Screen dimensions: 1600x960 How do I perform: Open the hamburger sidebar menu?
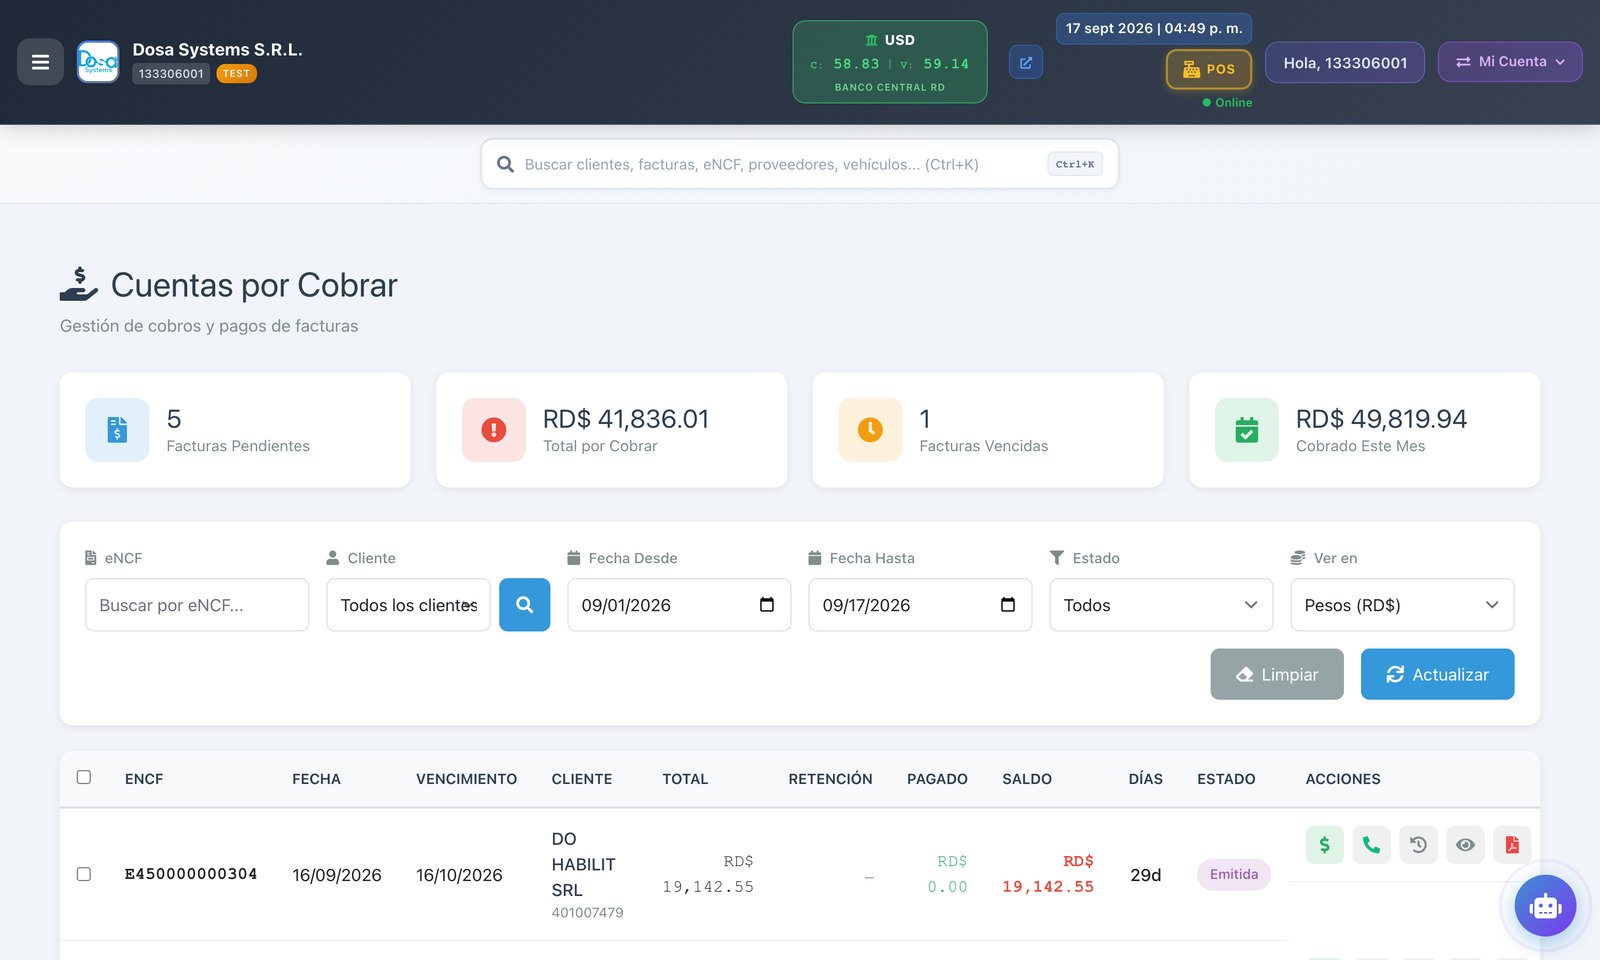(40, 62)
